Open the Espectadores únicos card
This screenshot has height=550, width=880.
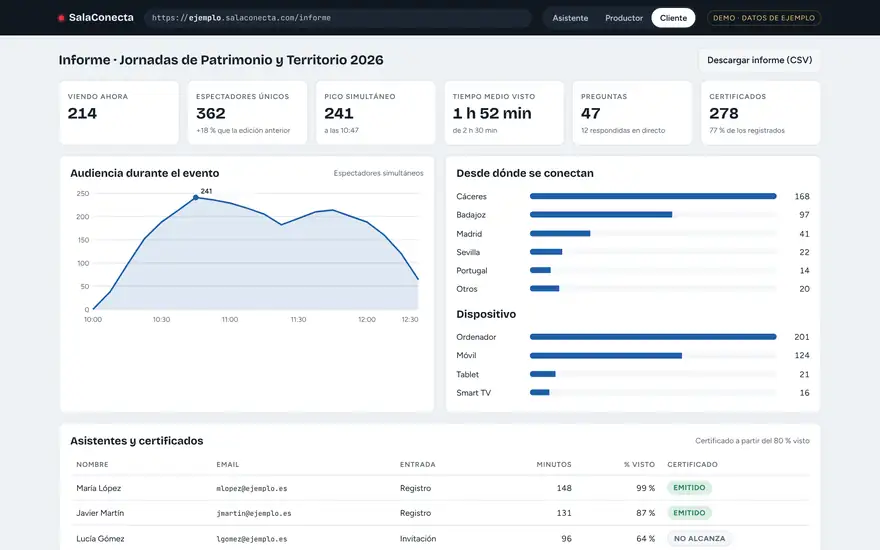coord(247,113)
